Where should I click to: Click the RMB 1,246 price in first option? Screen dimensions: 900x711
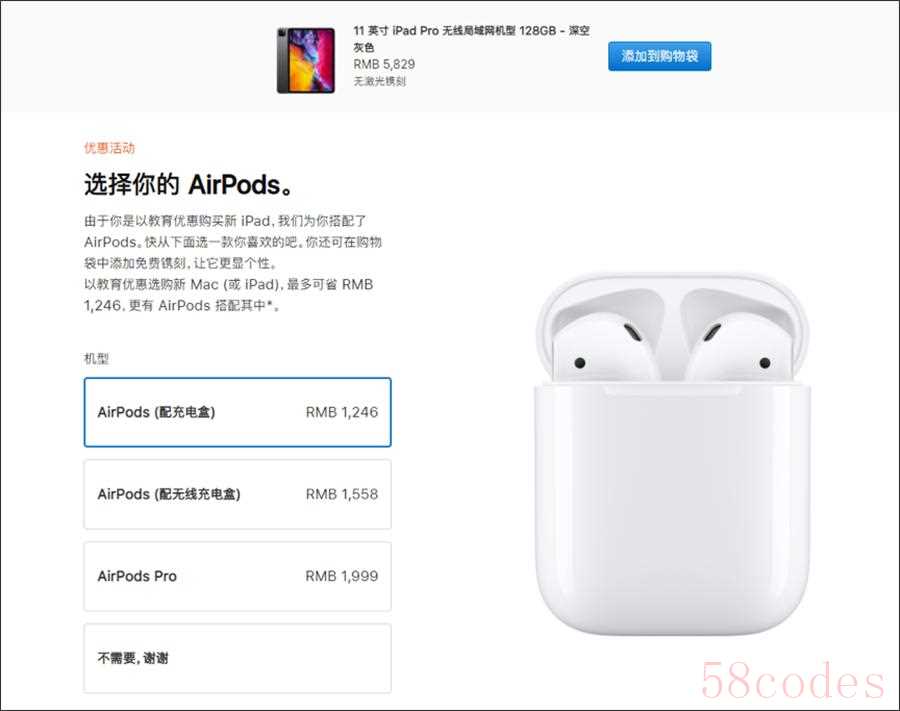[x=342, y=412]
